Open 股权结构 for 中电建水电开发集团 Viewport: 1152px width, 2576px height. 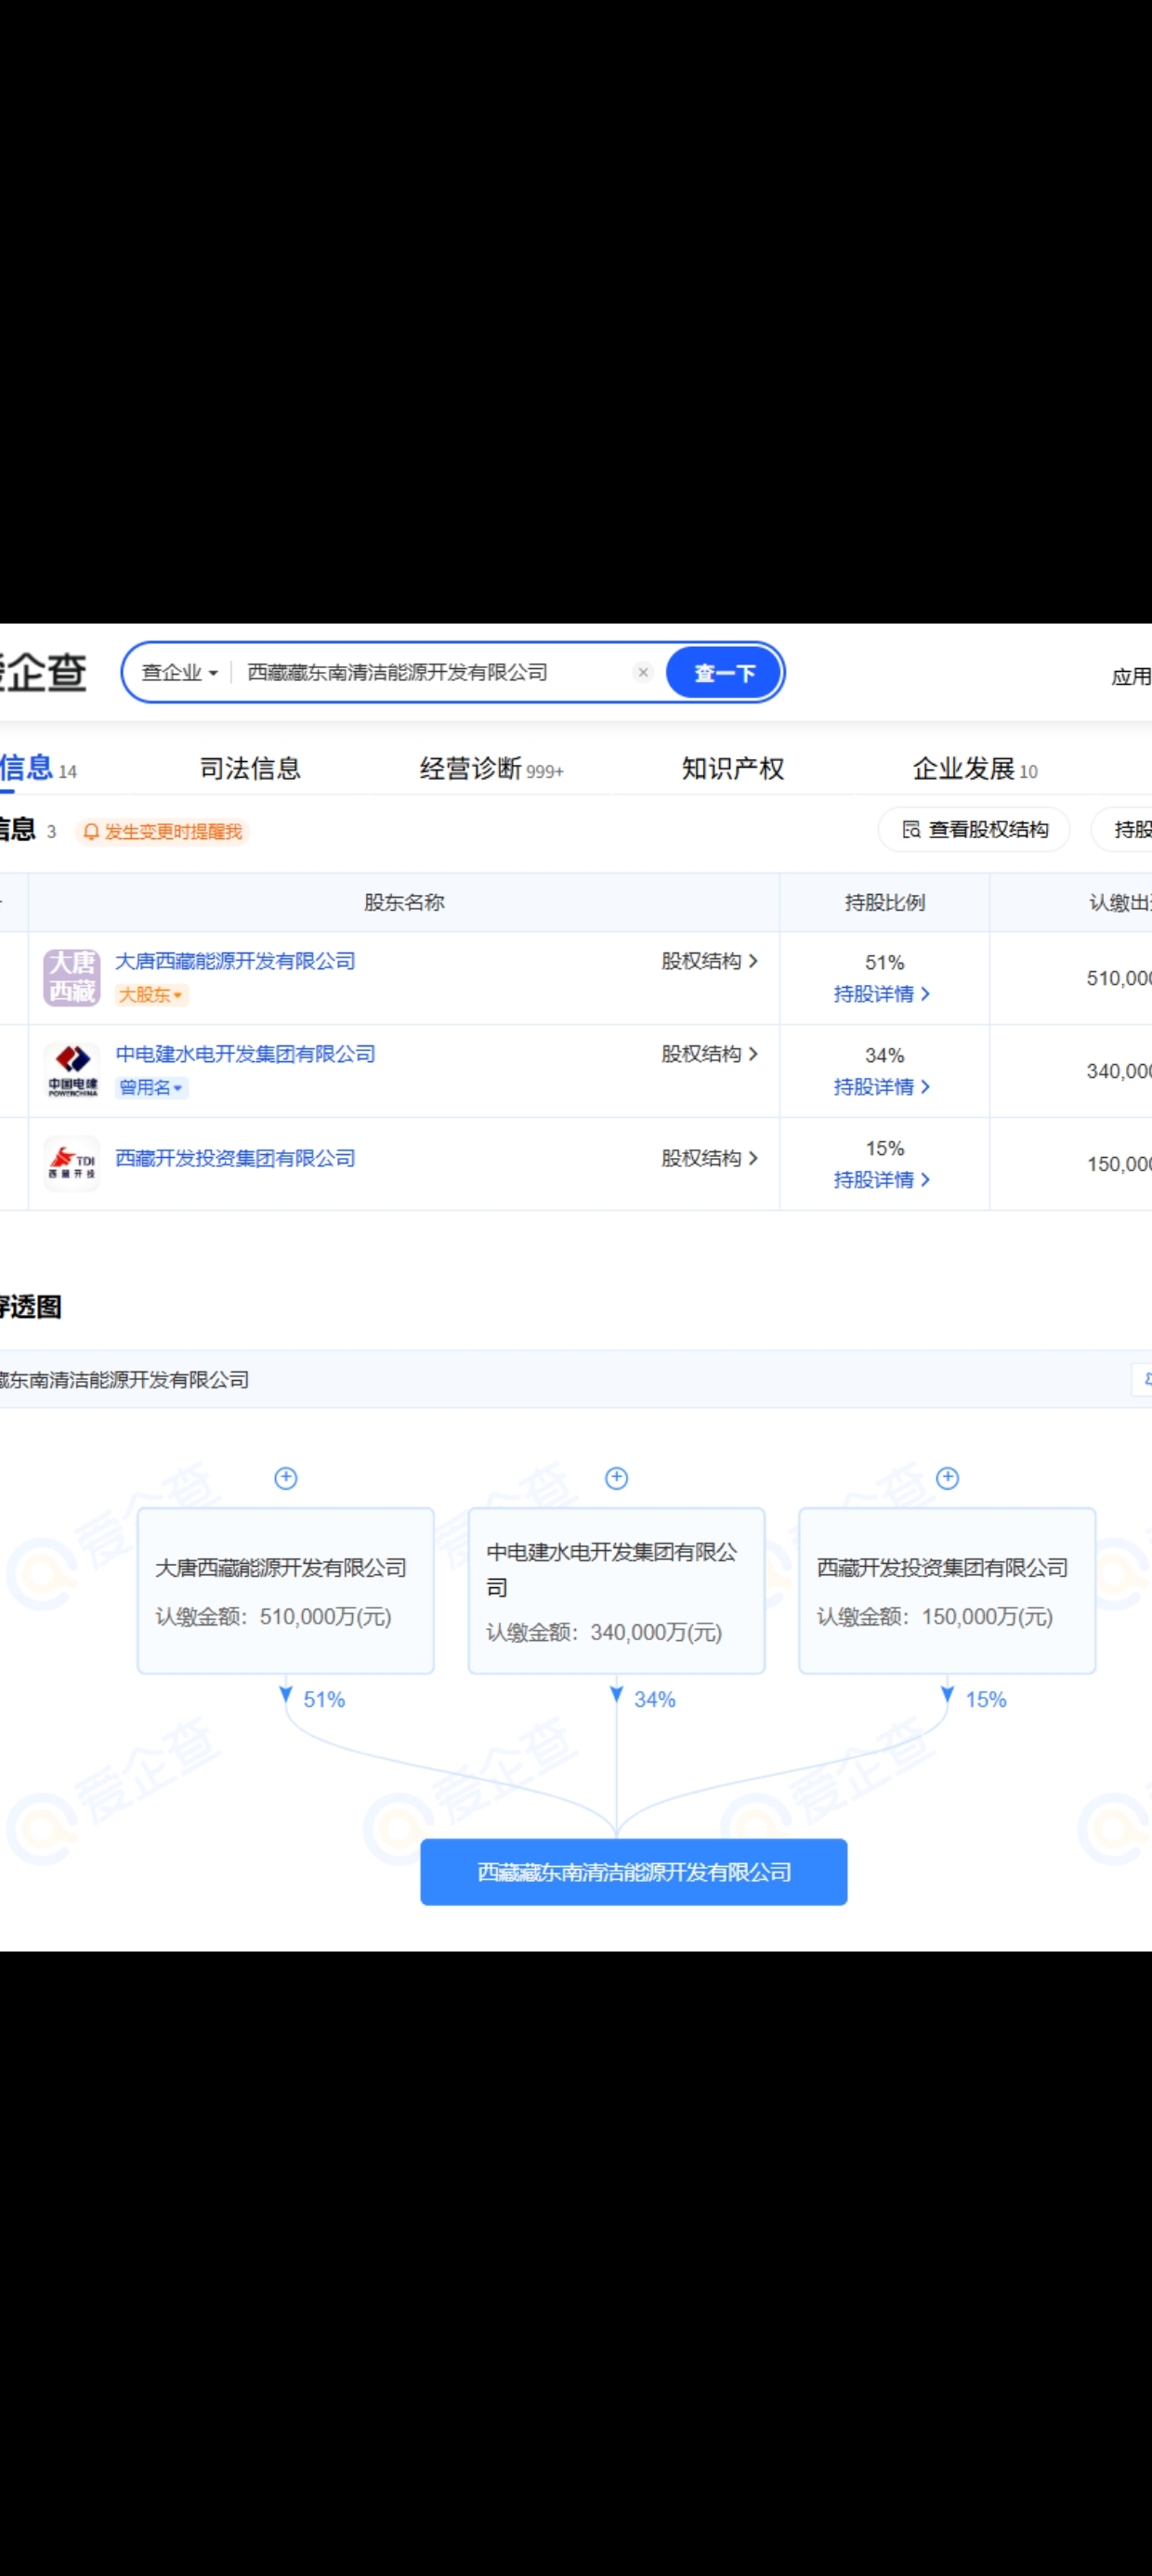709,1054
